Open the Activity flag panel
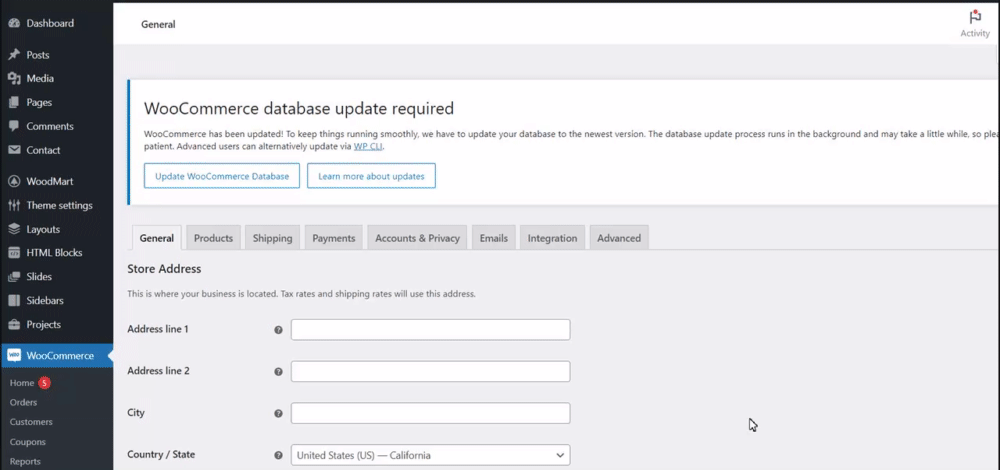The height and width of the screenshot is (470, 1000). 974,24
